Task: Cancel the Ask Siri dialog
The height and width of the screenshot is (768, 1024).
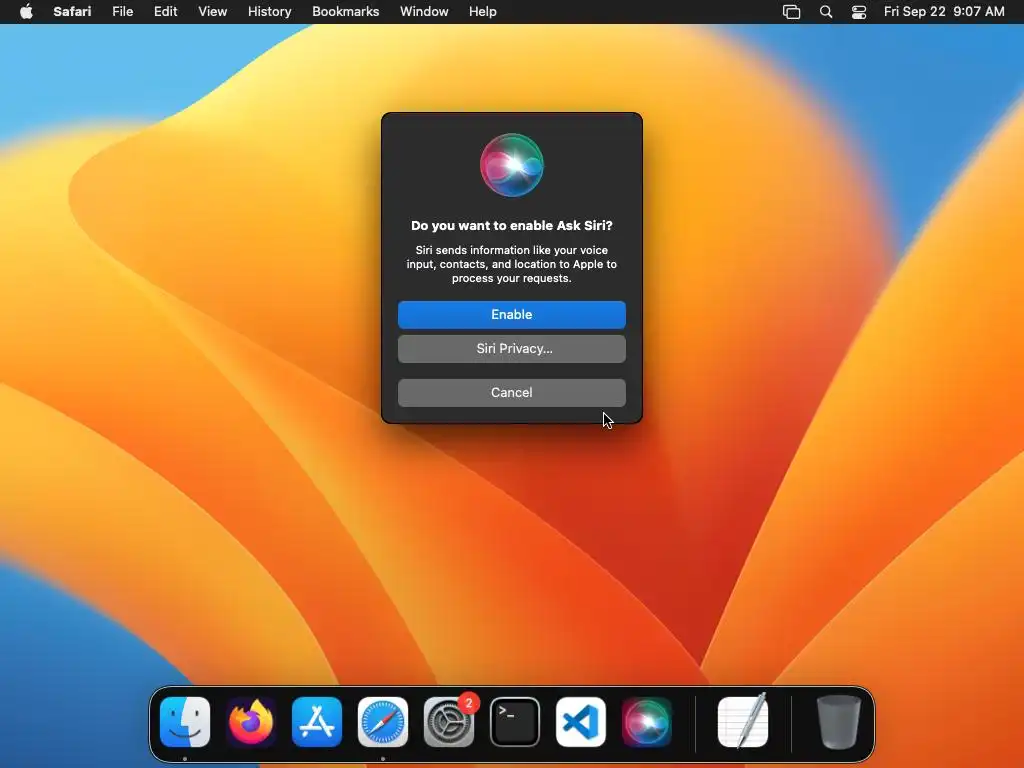Action: pyautogui.click(x=511, y=392)
